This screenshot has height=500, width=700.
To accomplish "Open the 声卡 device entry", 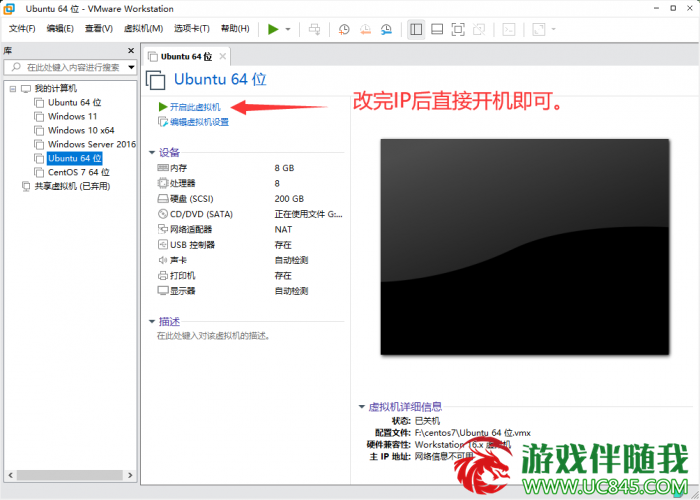I will click(x=179, y=260).
